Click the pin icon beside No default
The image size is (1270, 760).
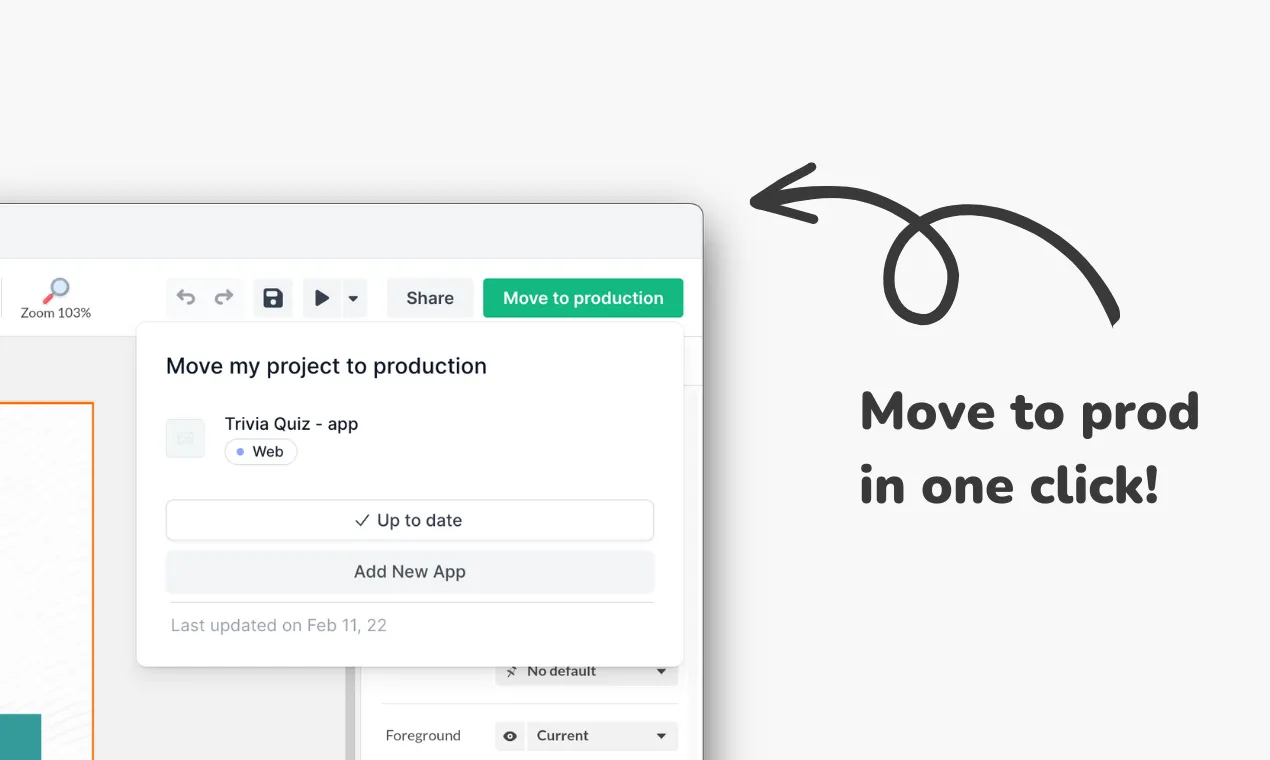(x=512, y=672)
